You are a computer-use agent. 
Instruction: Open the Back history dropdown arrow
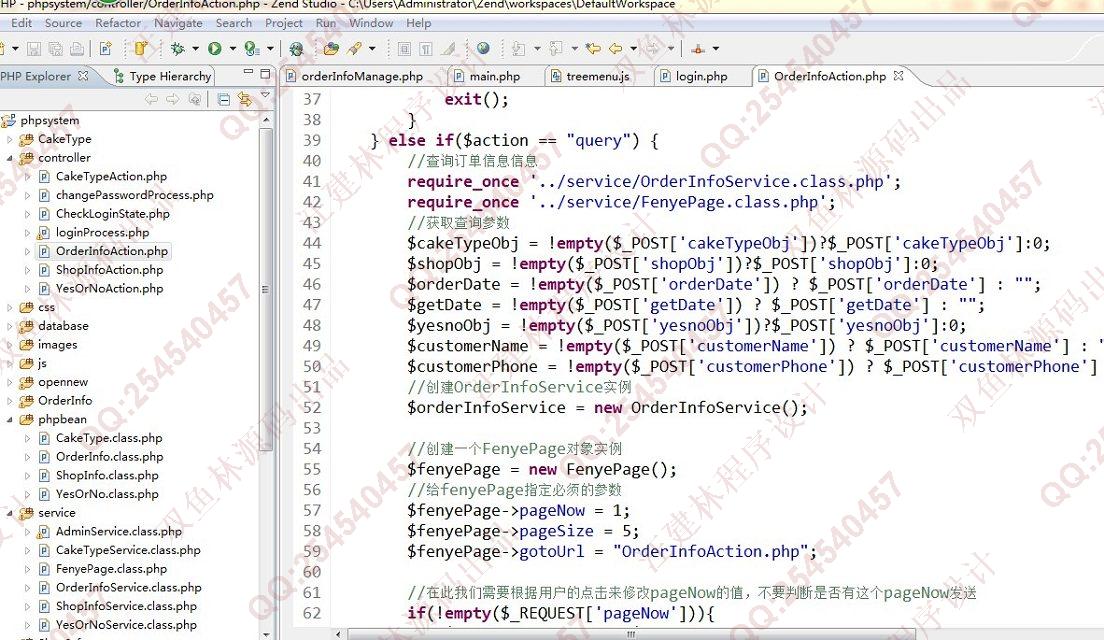[634, 49]
